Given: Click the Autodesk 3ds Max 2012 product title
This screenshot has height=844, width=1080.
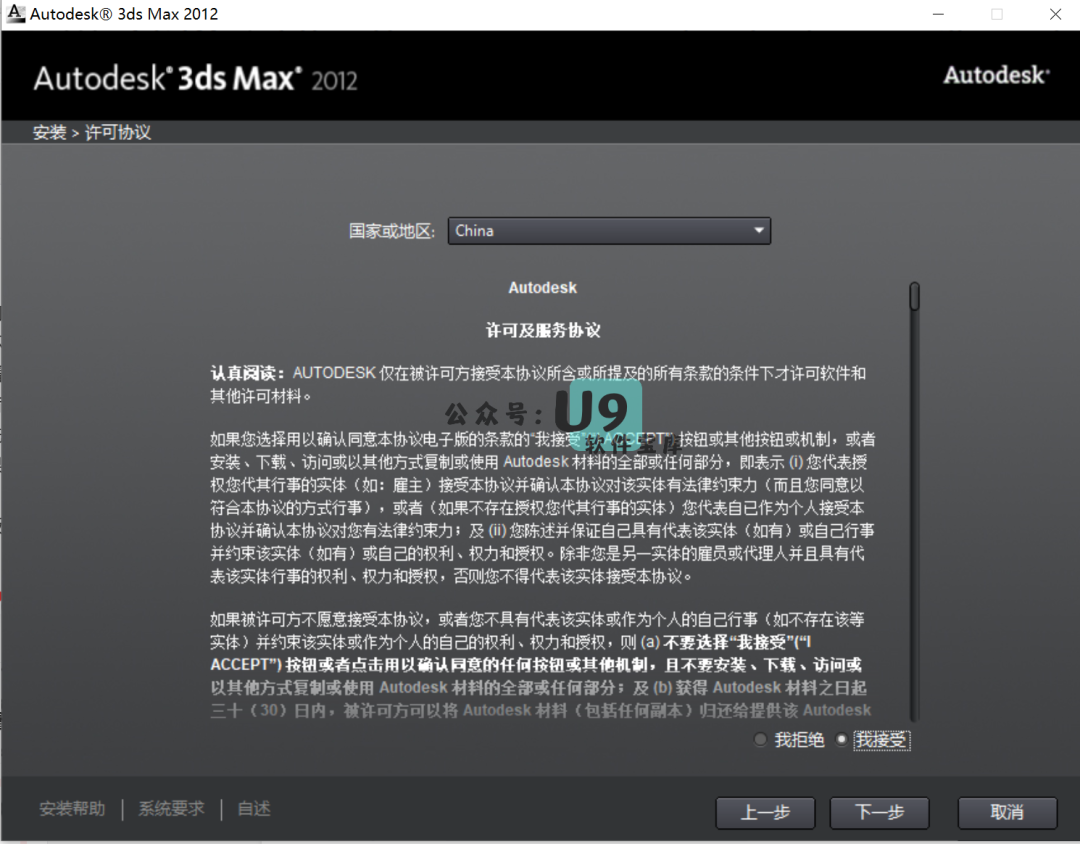Looking at the screenshot, I should (195, 79).
